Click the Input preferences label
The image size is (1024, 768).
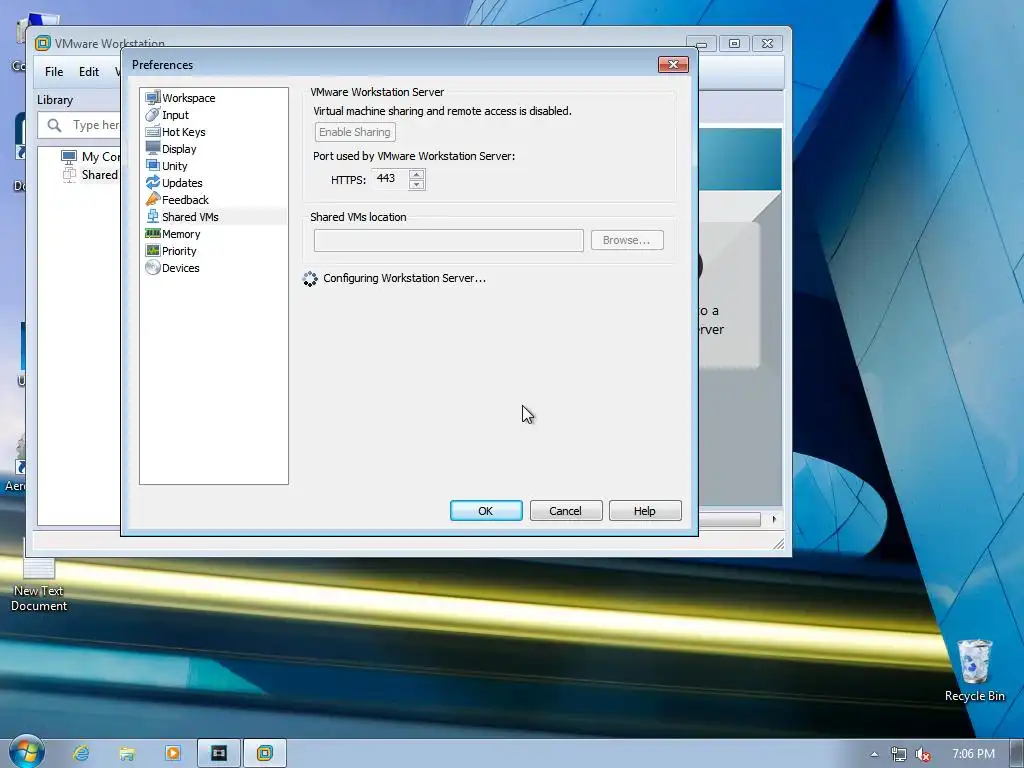[175, 115]
